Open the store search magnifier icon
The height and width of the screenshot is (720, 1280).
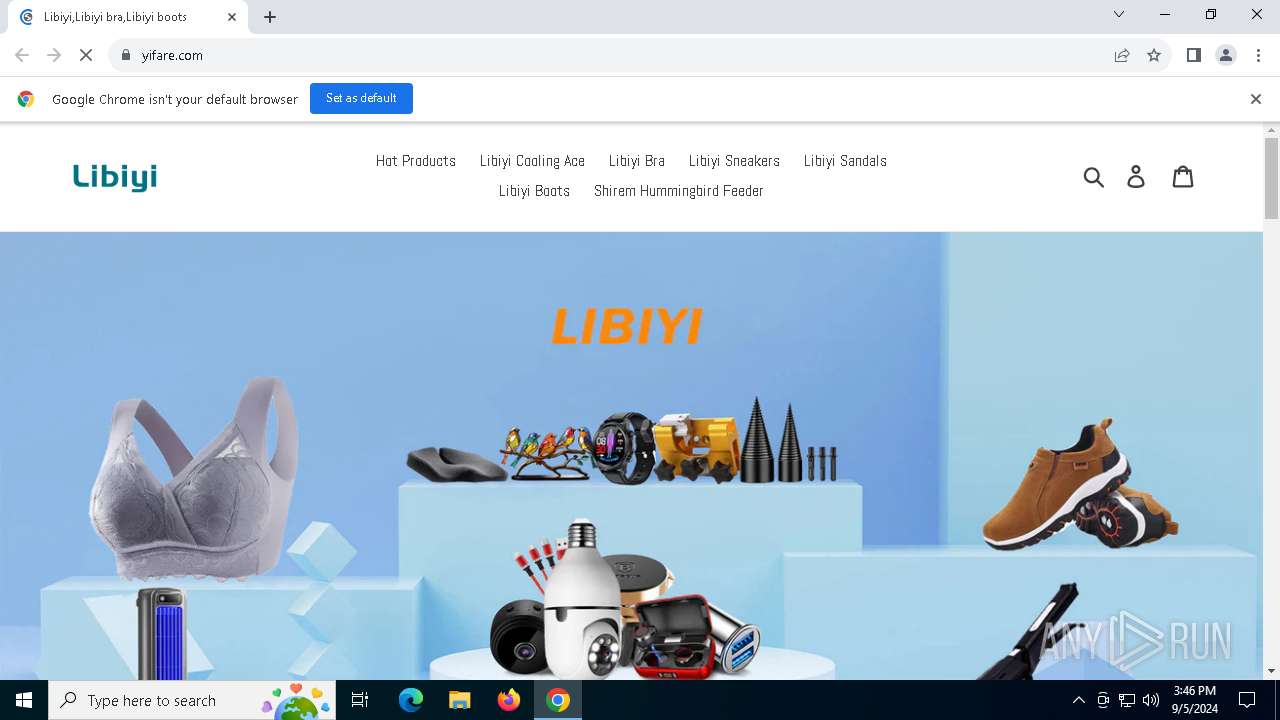click(1094, 177)
